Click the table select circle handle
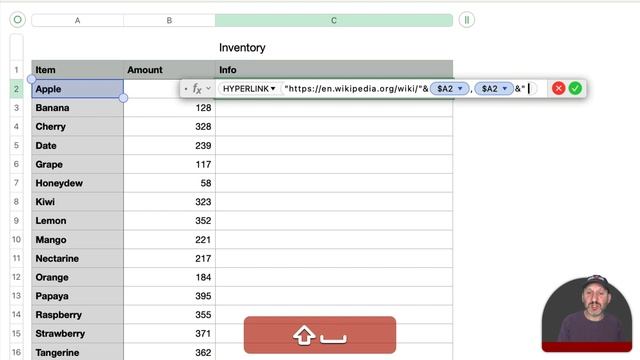The width and height of the screenshot is (640, 360). (x=18, y=20)
